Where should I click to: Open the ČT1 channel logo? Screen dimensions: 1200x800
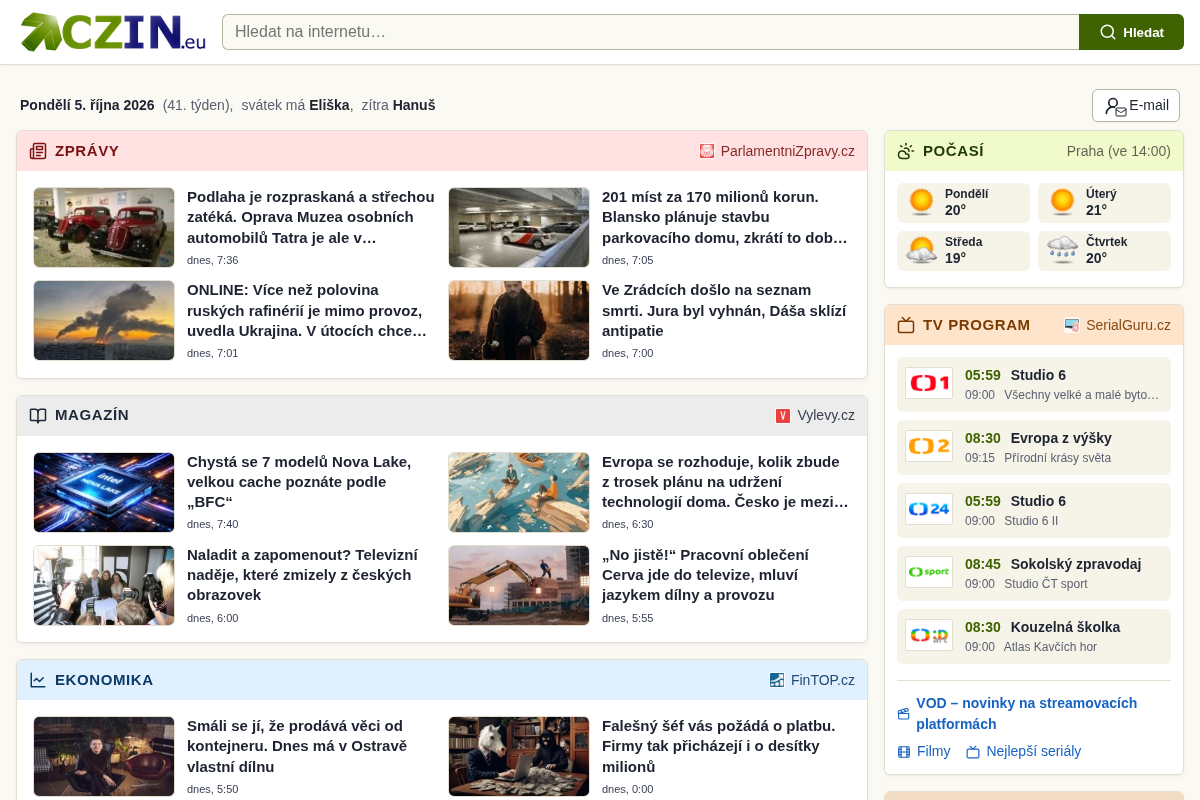(x=929, y=383)
